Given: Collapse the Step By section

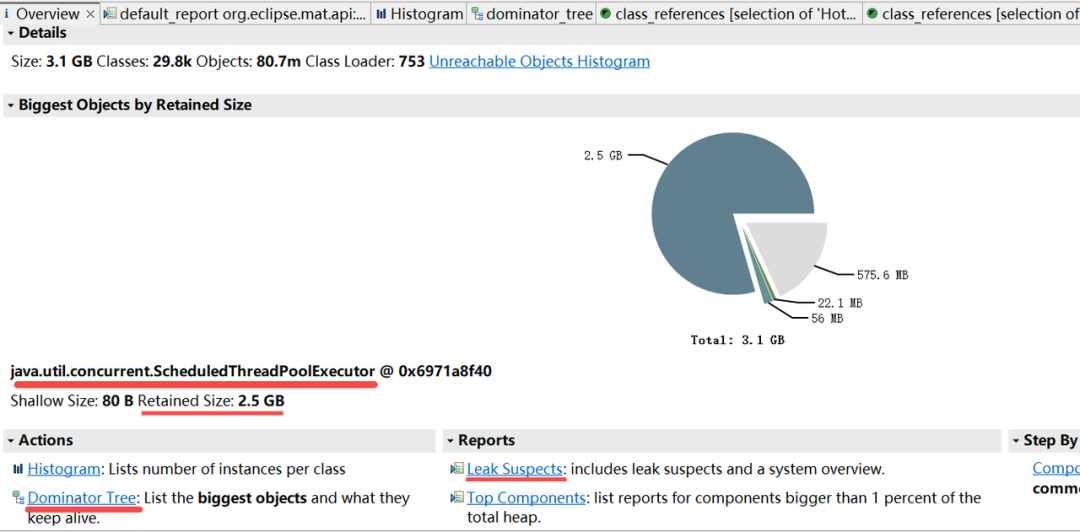Looking at the screenshot, I should coord(1017,440).
